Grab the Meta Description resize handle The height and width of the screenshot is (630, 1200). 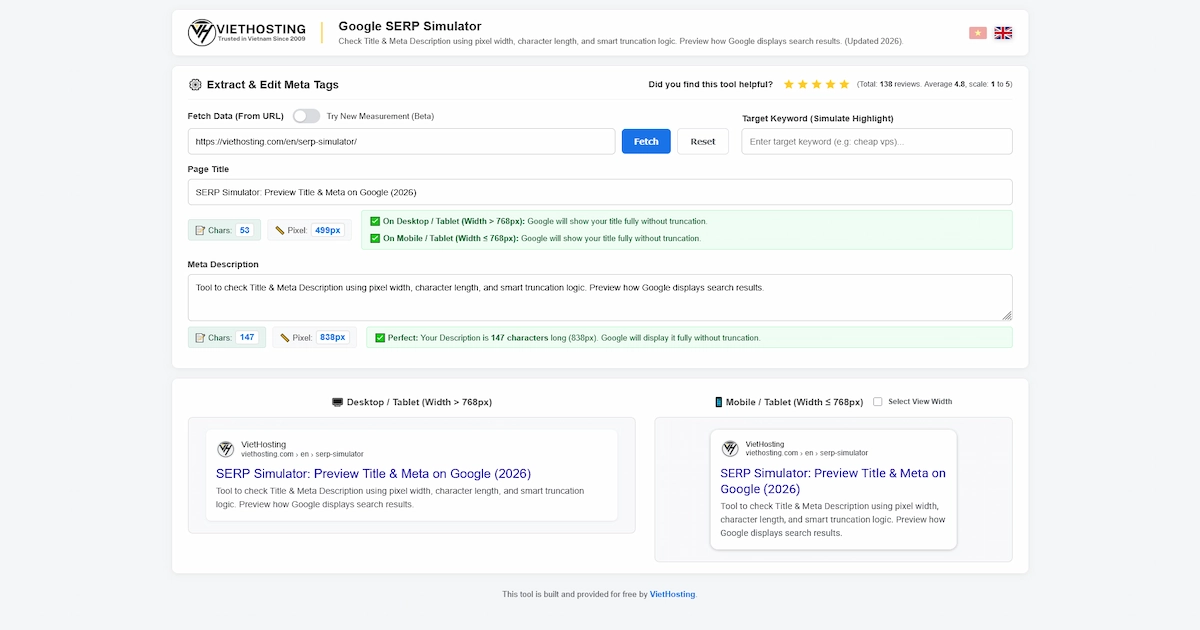tap(1006, 315)
